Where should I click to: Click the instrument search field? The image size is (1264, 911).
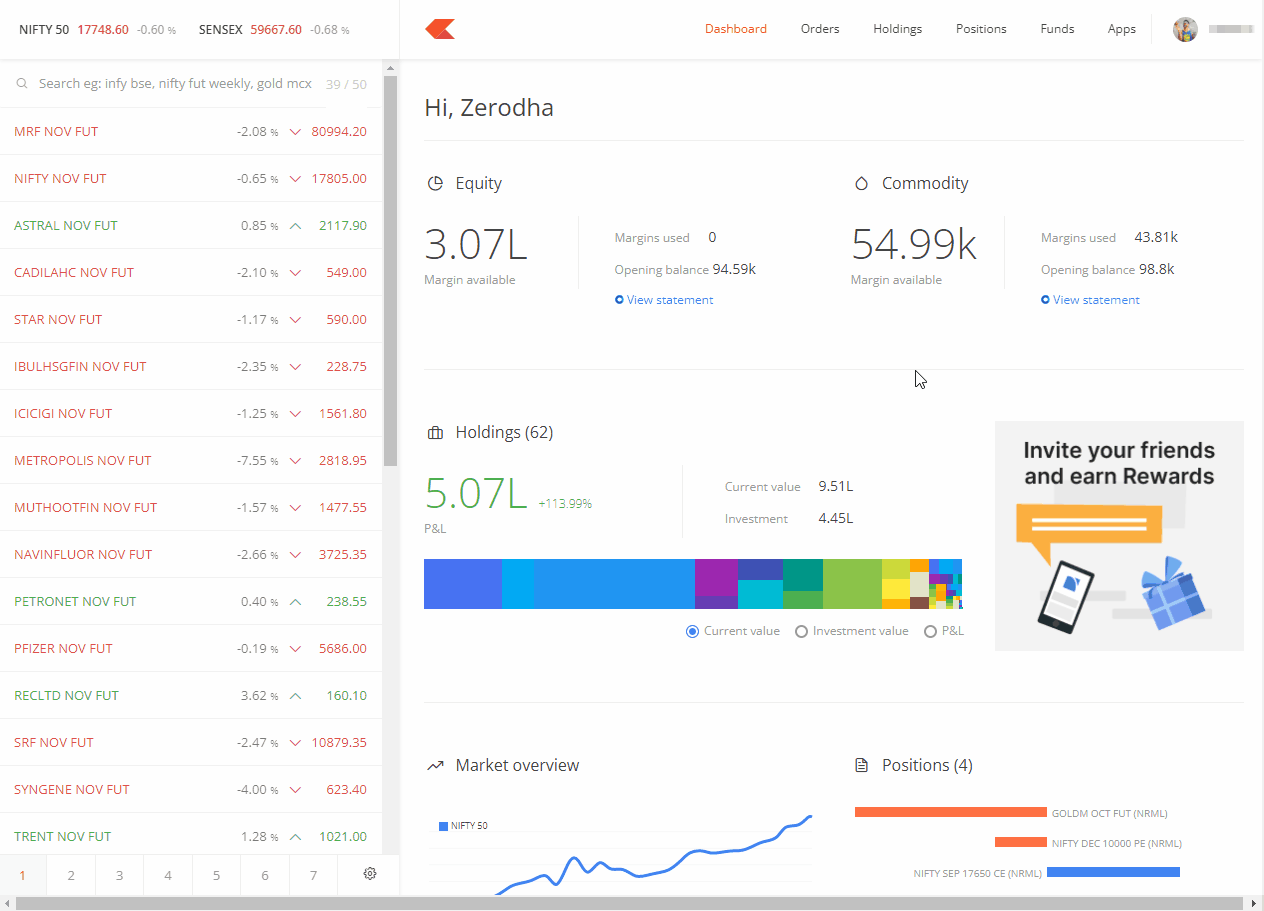tap(175, 84)
